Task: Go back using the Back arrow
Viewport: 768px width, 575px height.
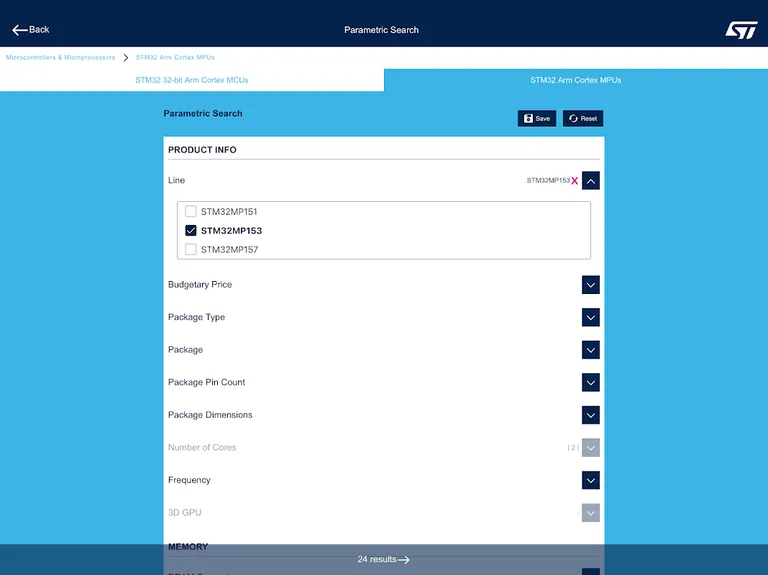Action: (x=30, y=30)
